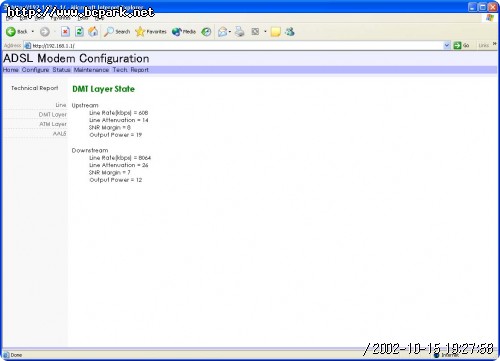Open dropdown arrow beside Edit icon
This screenshot has width=500, height=361.
coord(265,32)
